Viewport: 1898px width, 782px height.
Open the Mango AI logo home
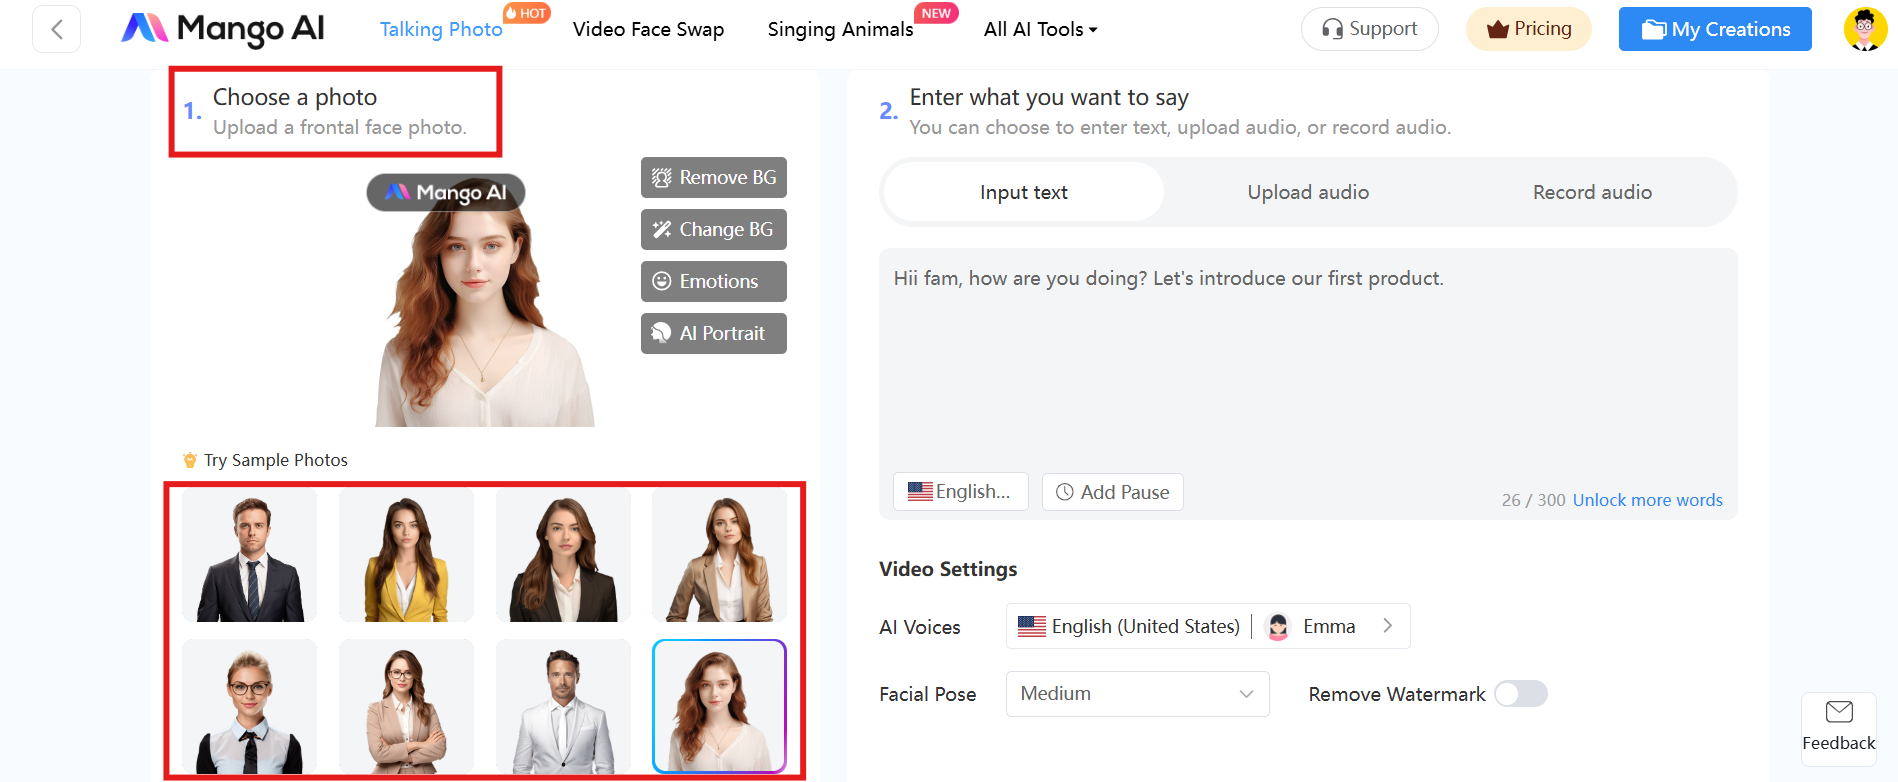point(223,29)
